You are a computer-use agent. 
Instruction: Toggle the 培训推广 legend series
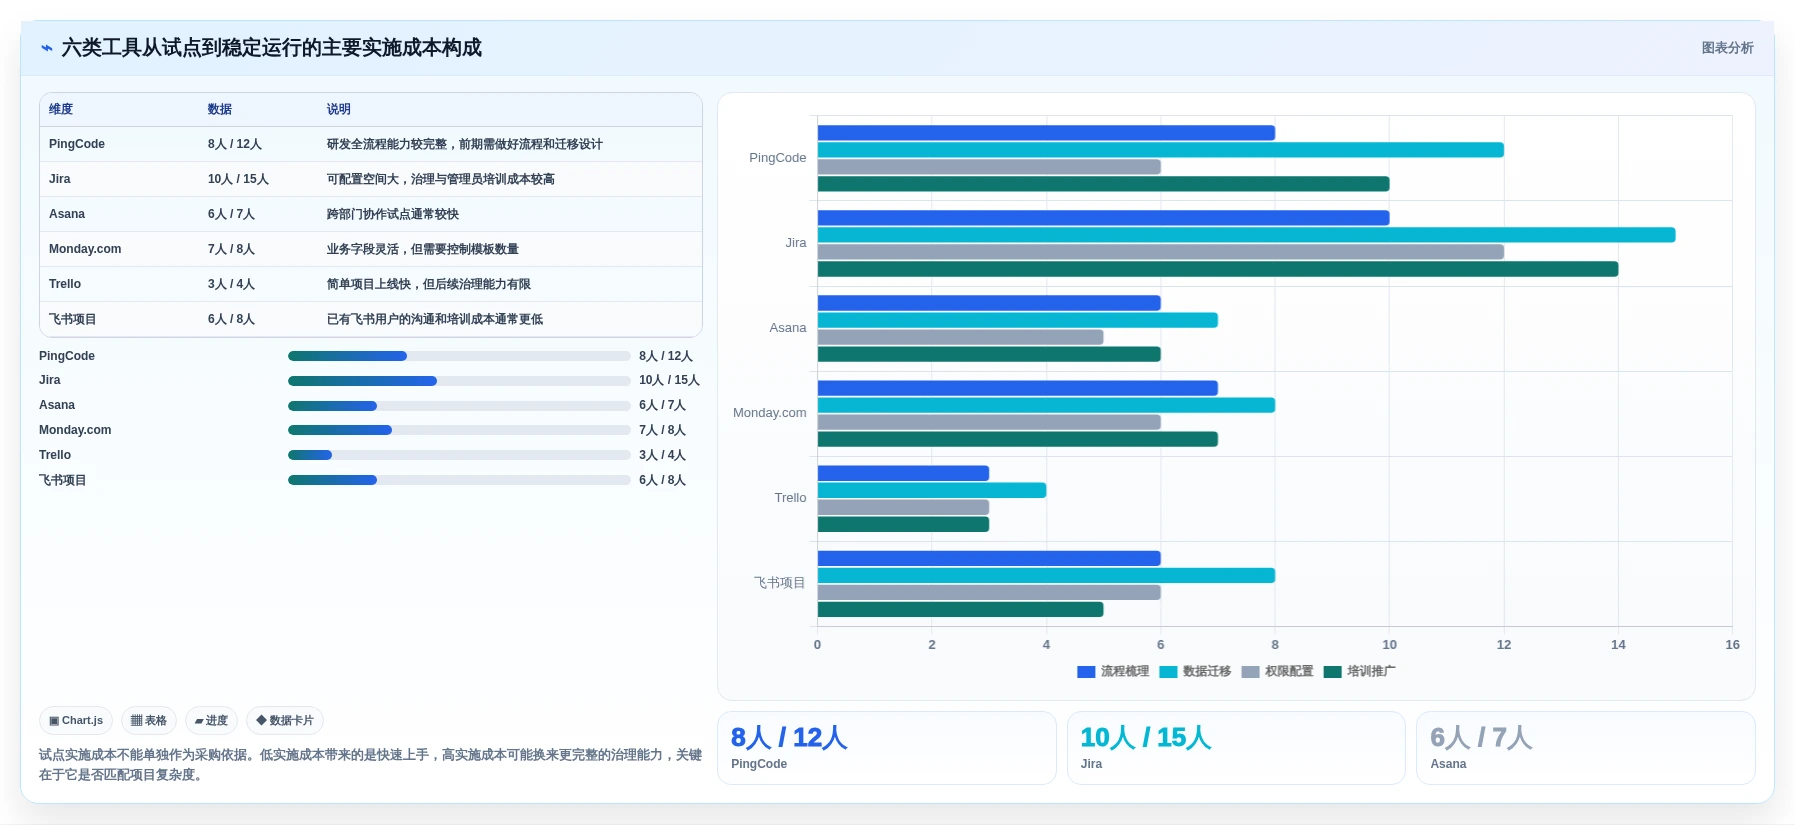pos(1359,671)
